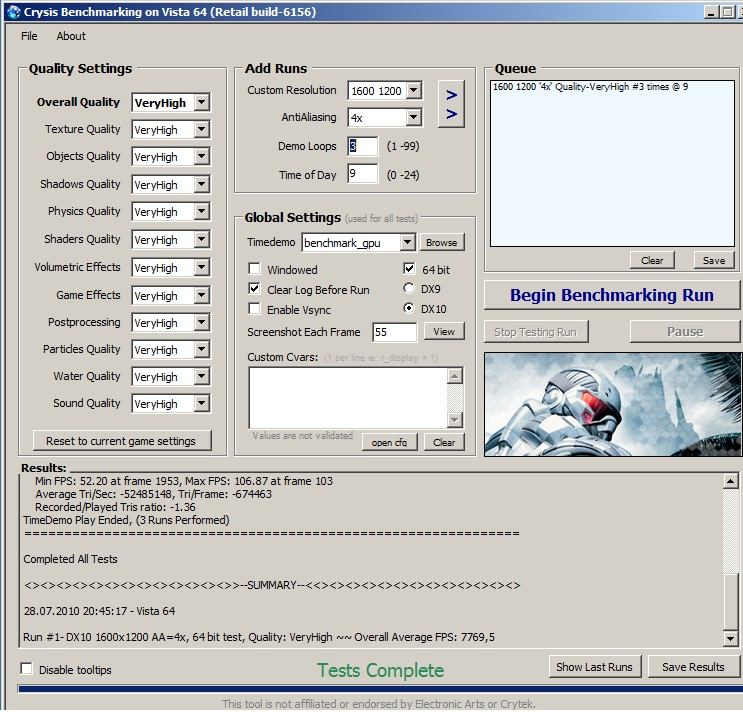Click the Browse timedemo button
743x712 pixels.
click(x=442, y=242)
